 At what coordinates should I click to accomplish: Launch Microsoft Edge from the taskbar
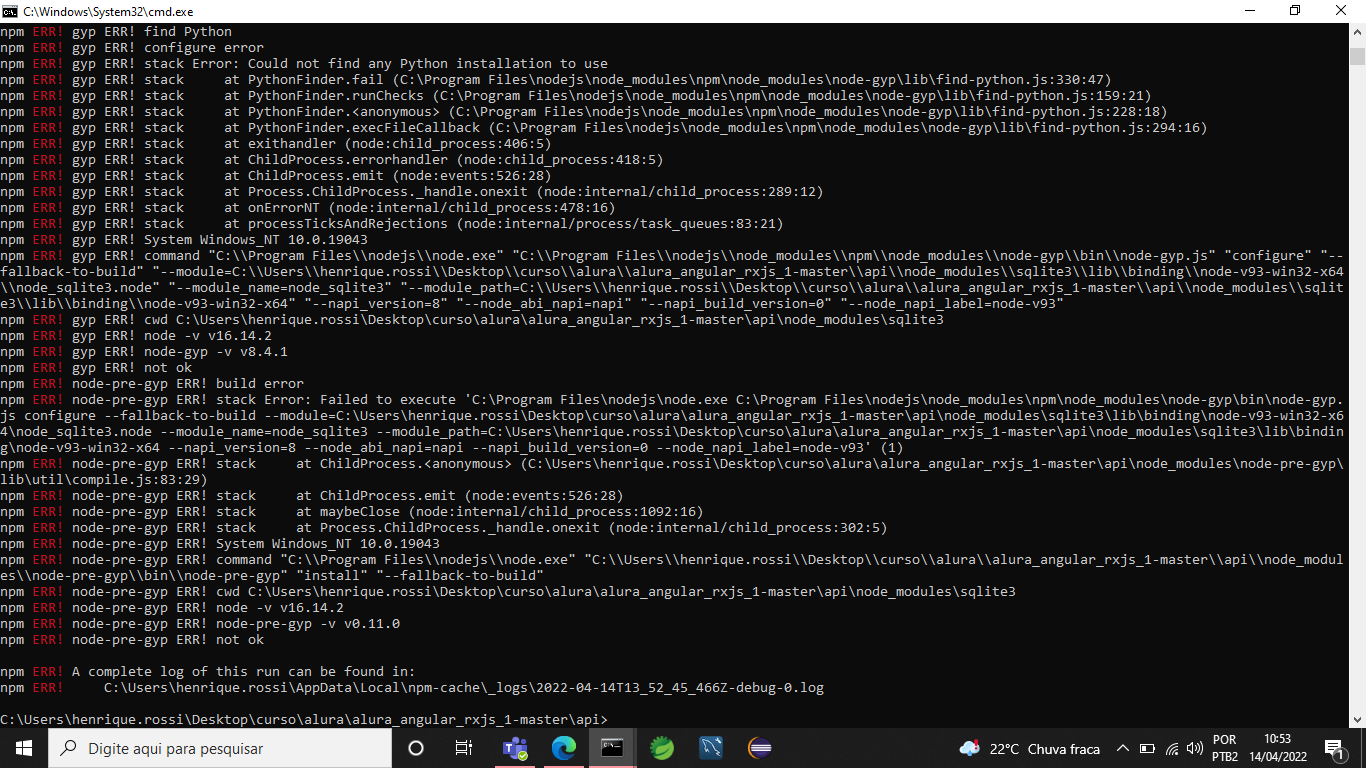point(564,748)
